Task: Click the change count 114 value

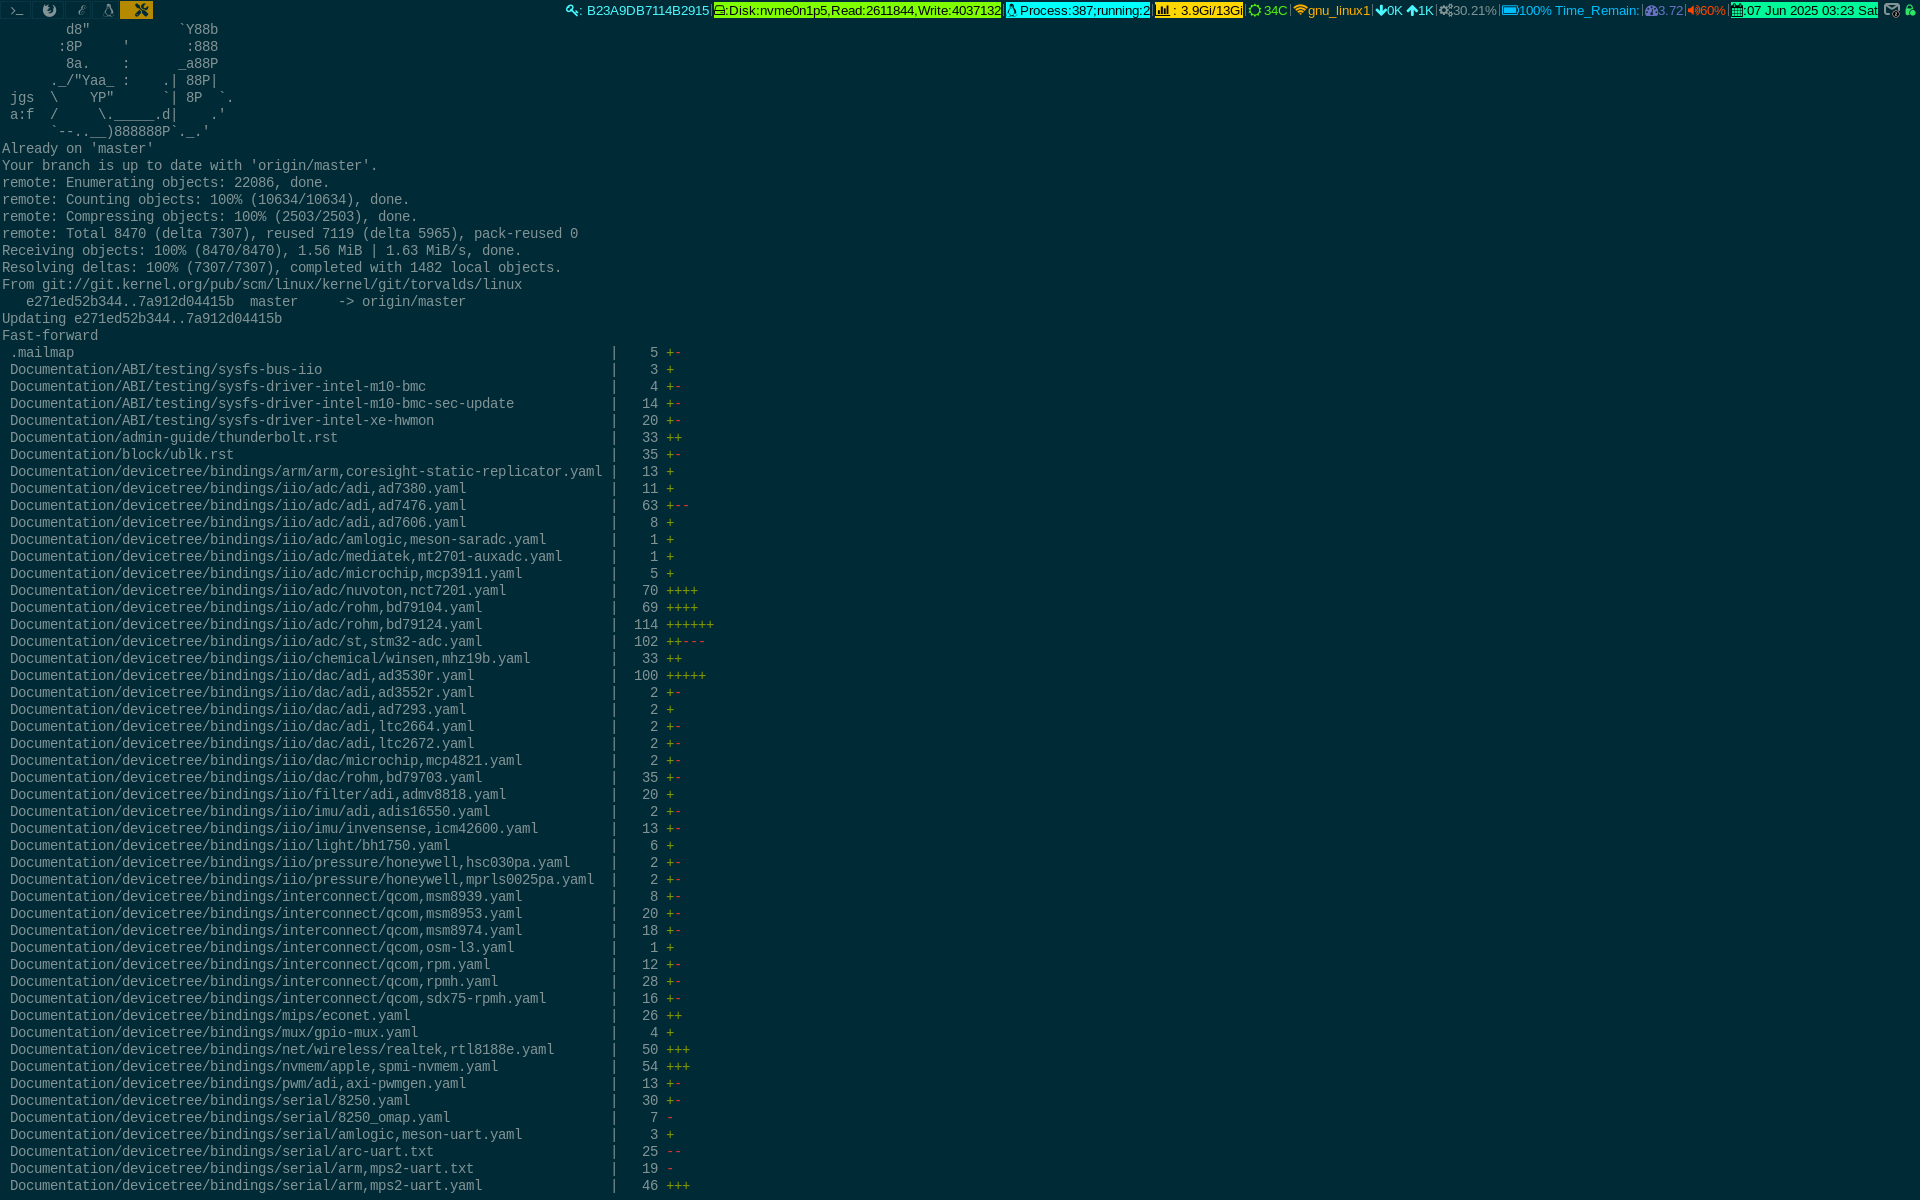Action: (646, 625)
